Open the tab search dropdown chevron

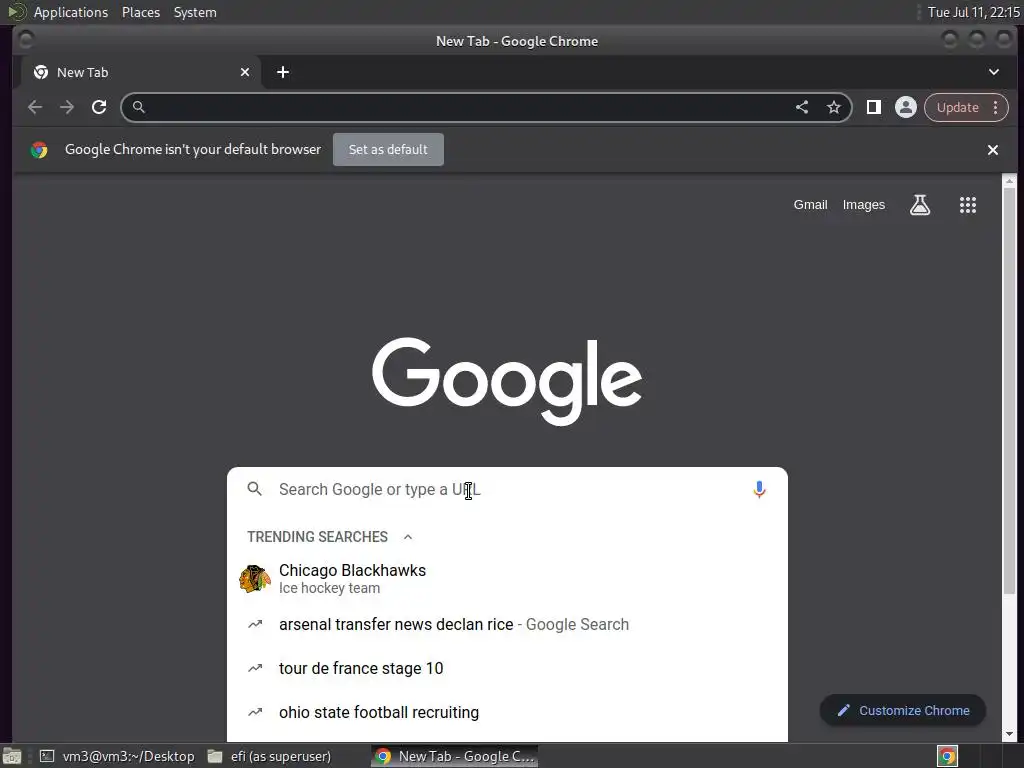[993, 72]
